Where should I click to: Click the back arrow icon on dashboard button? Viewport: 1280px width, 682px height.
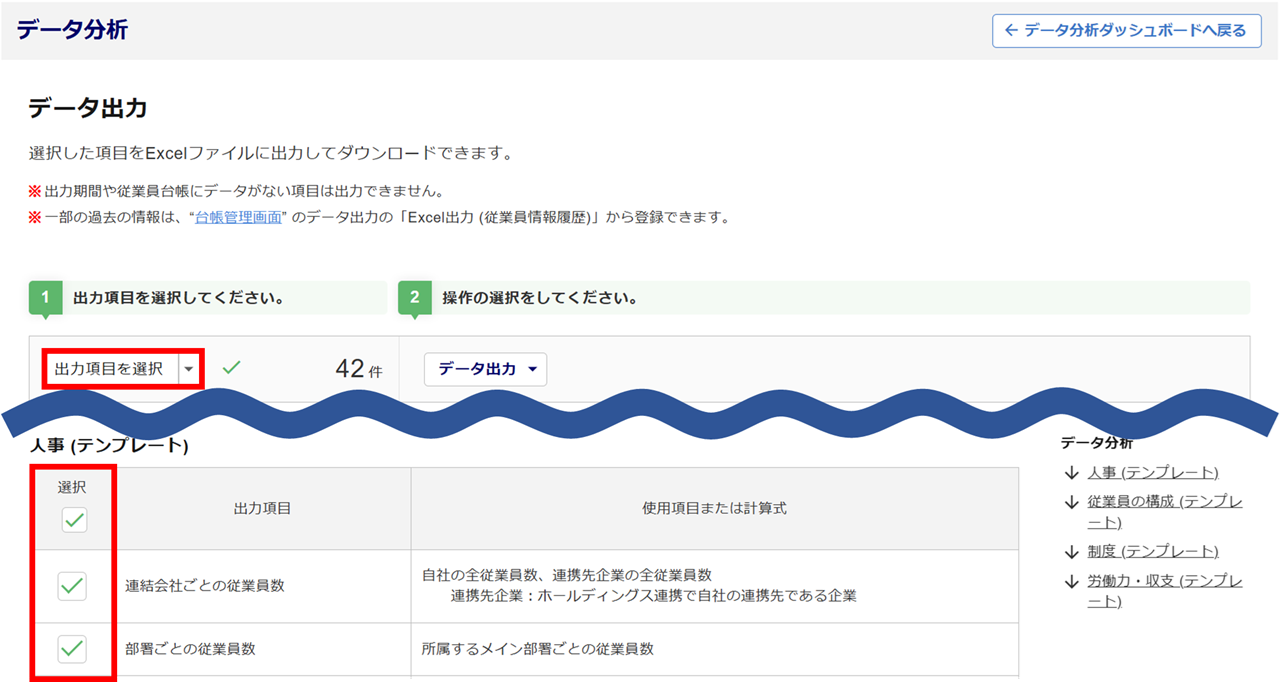[x=1011, y=31]
